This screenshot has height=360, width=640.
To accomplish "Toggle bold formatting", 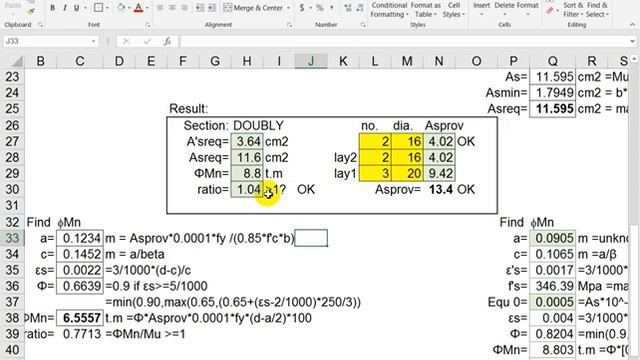I will tap(53, 8).
